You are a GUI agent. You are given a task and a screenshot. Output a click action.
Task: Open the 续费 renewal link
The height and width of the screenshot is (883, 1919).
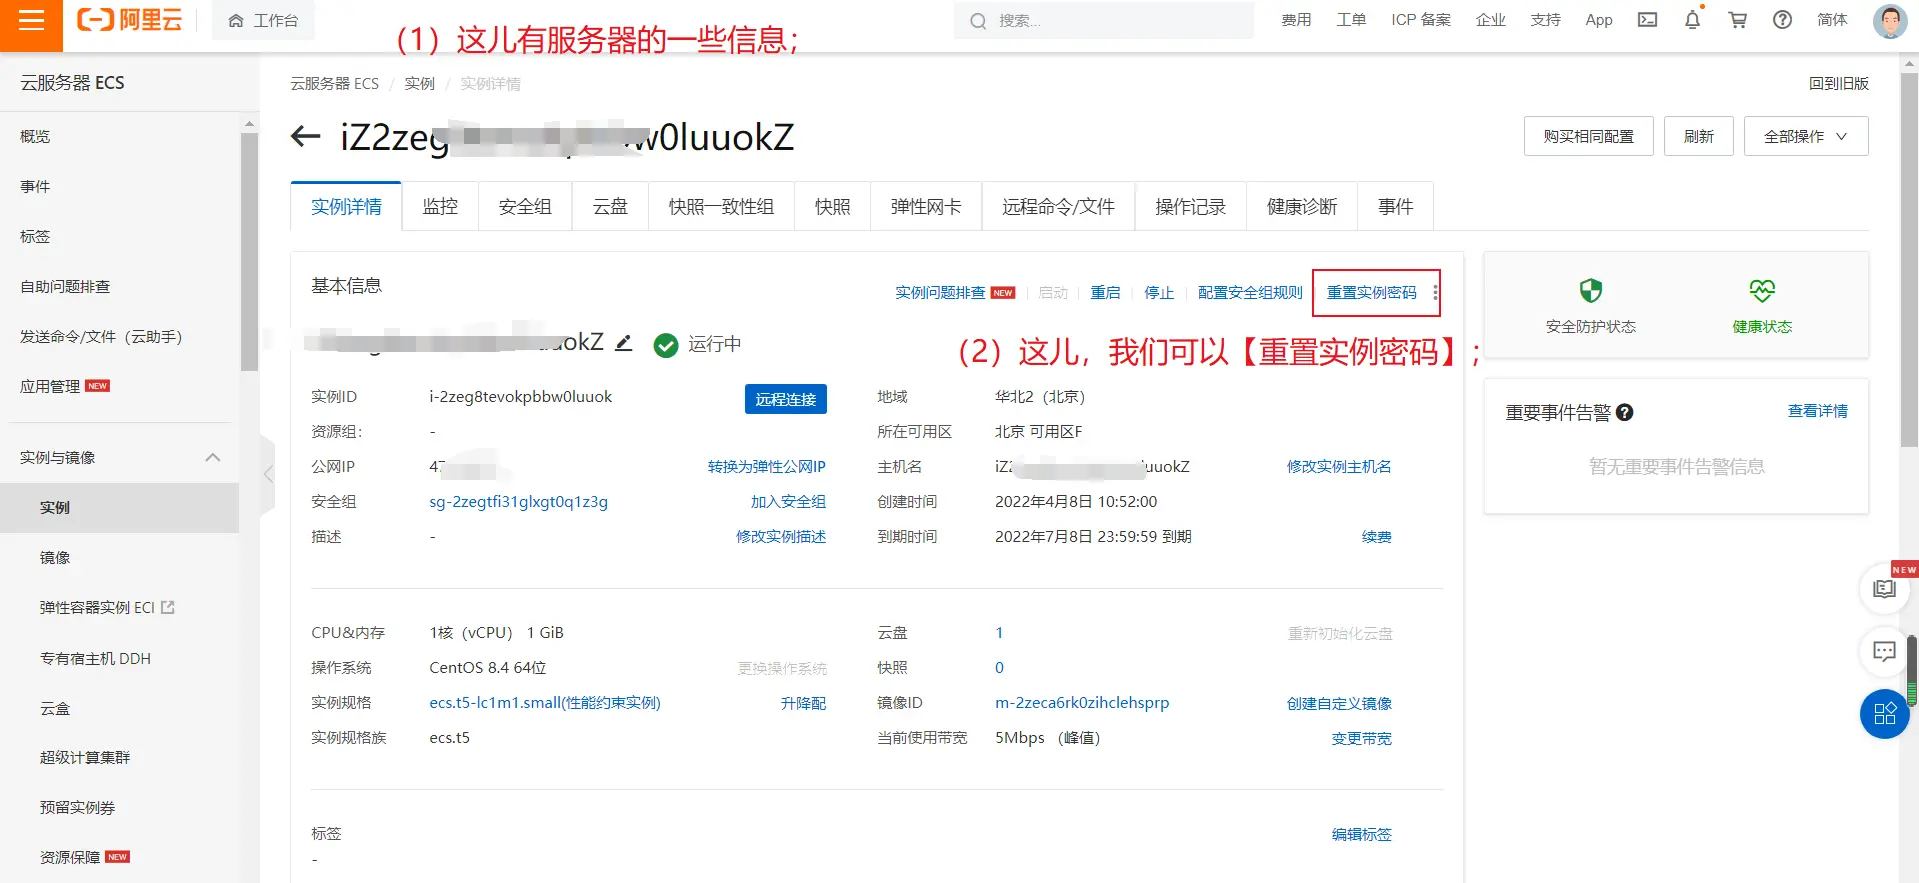1376,537
